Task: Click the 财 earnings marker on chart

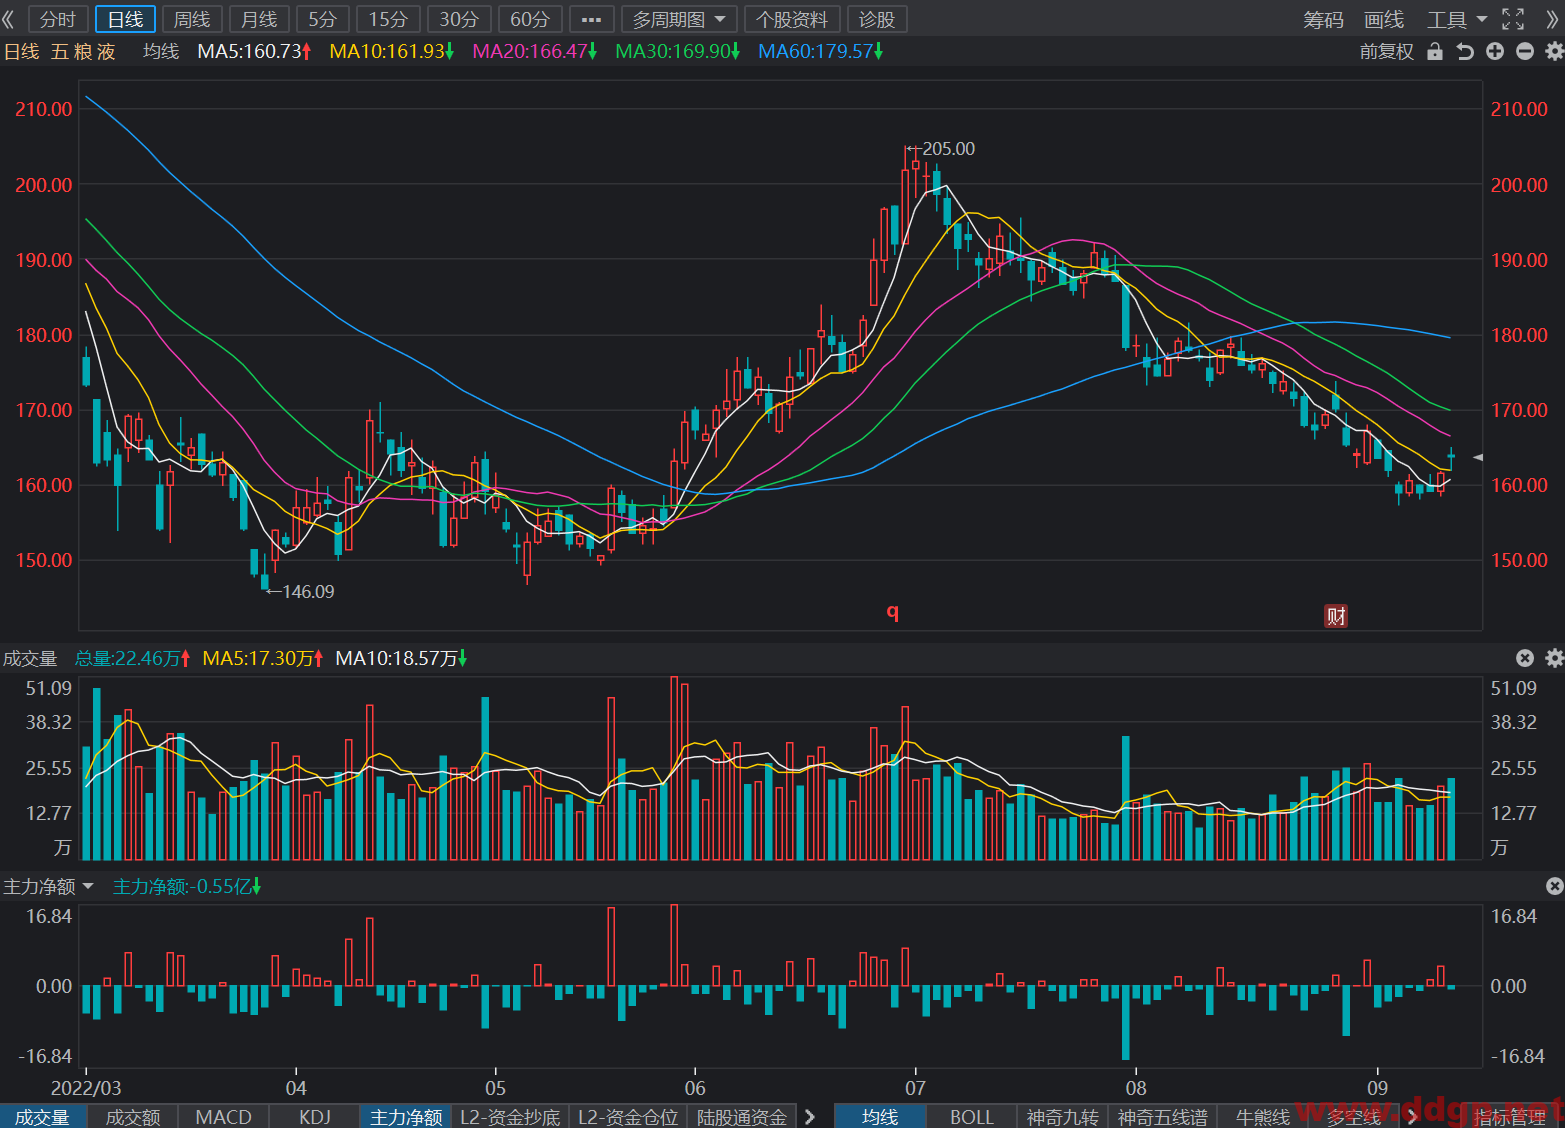Action: pos(1336,616)
